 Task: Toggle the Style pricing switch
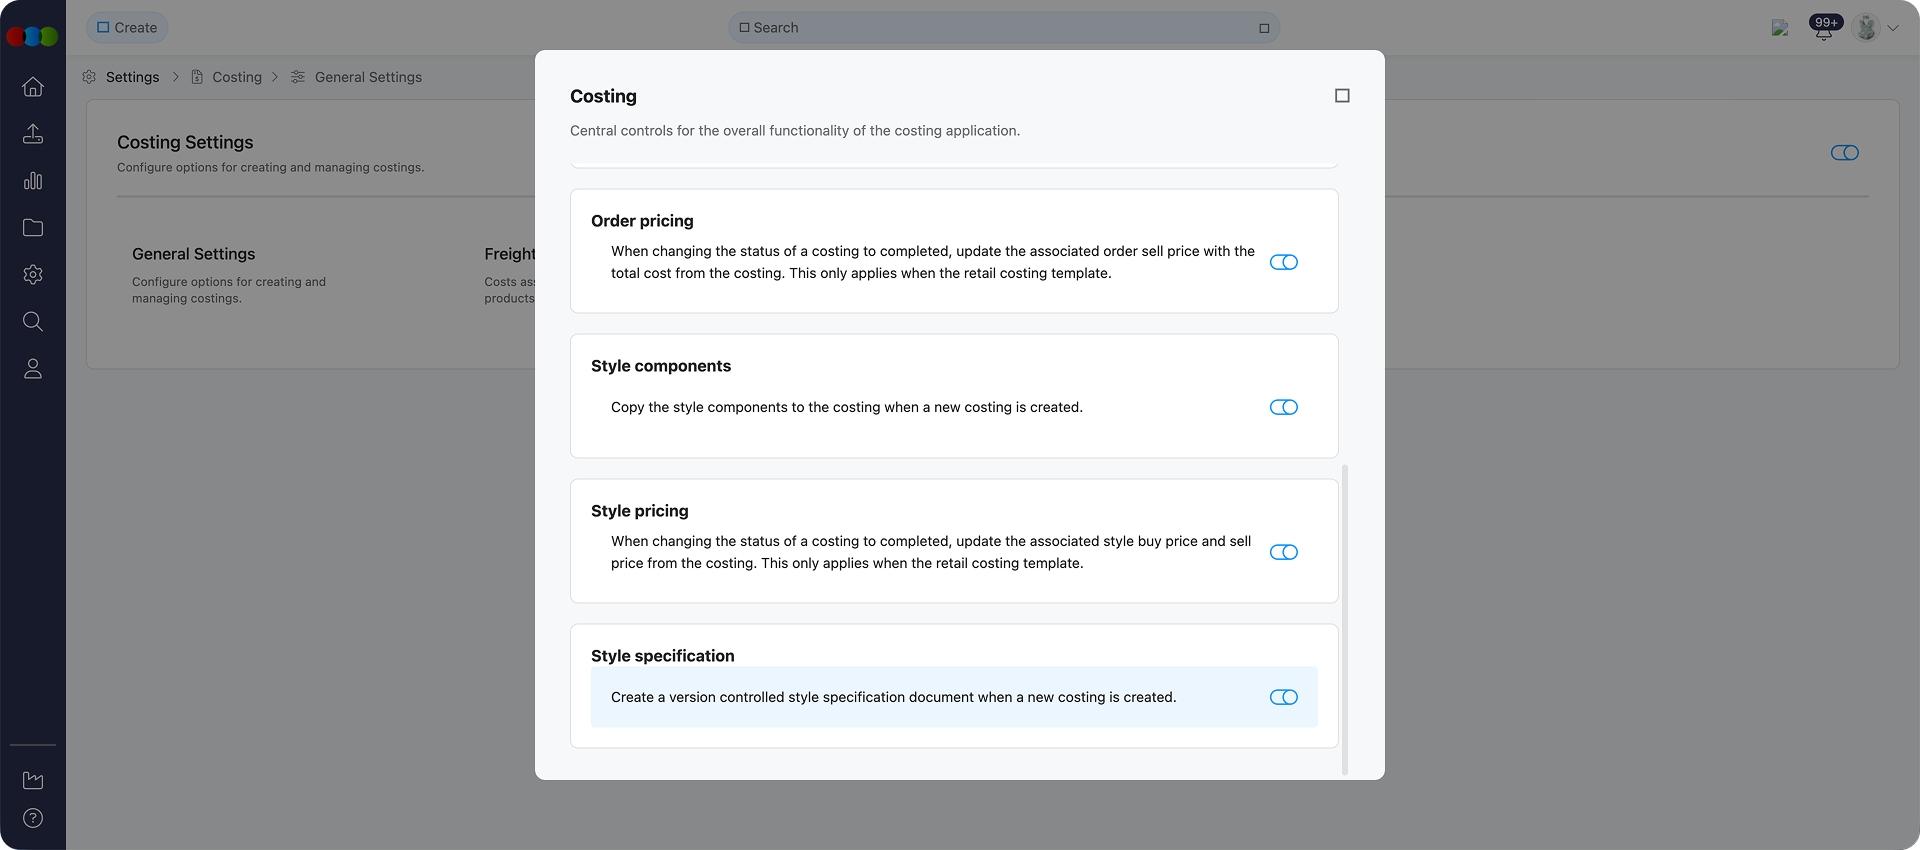[x=1283, y=552]
